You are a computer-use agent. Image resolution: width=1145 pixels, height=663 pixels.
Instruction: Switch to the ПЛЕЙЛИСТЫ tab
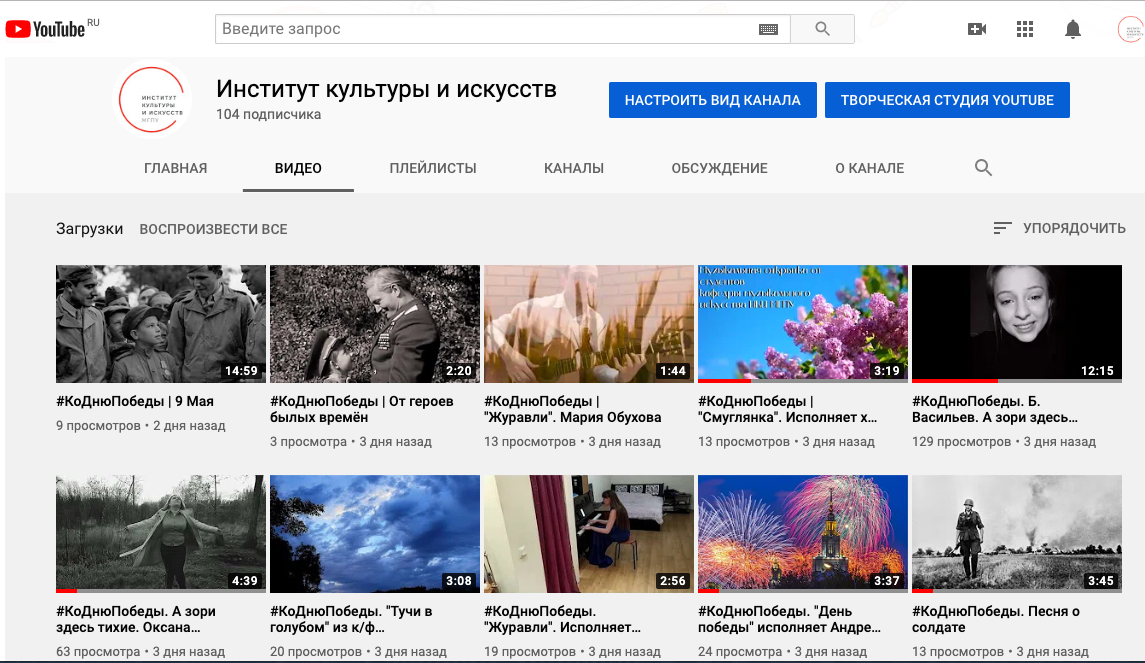click(435, 168)
